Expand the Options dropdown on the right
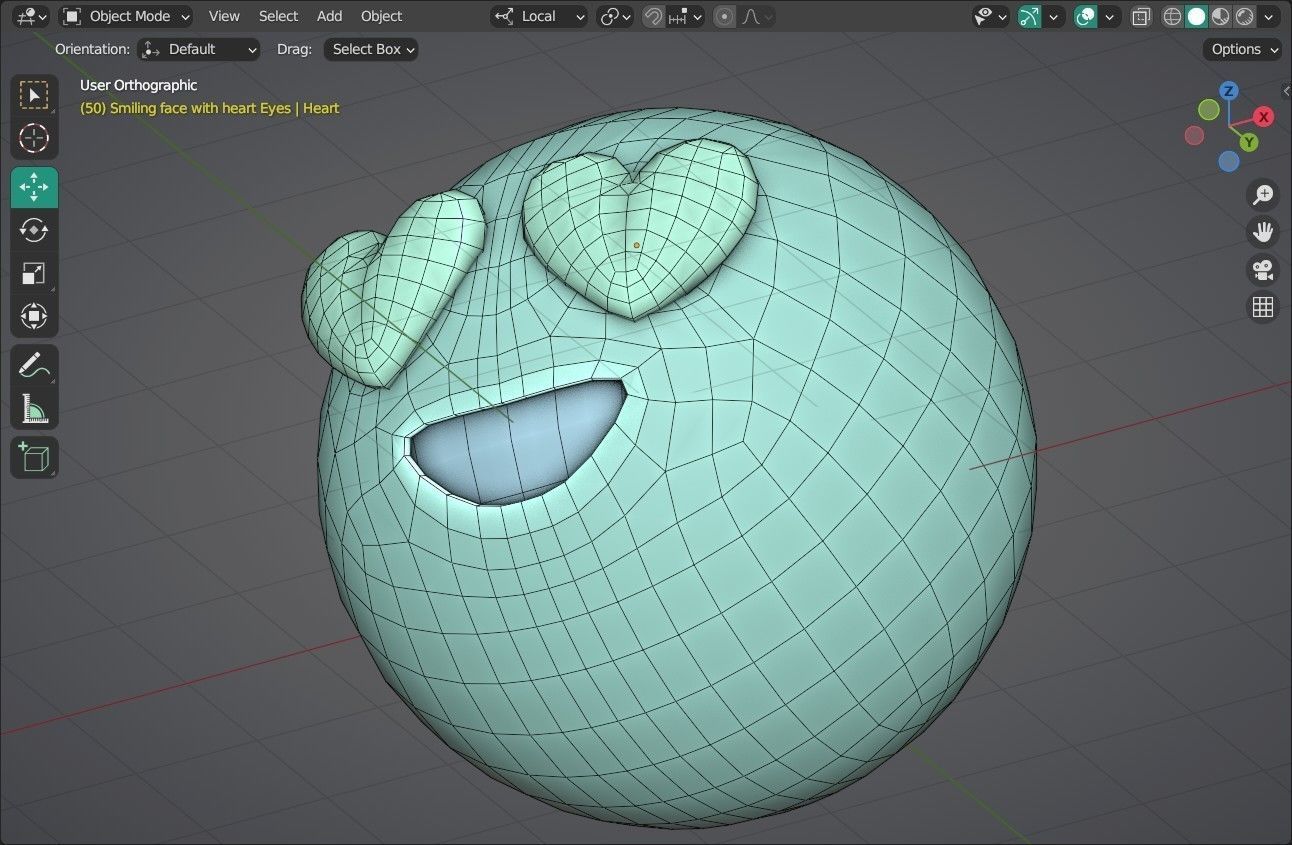 point(1241,49)
